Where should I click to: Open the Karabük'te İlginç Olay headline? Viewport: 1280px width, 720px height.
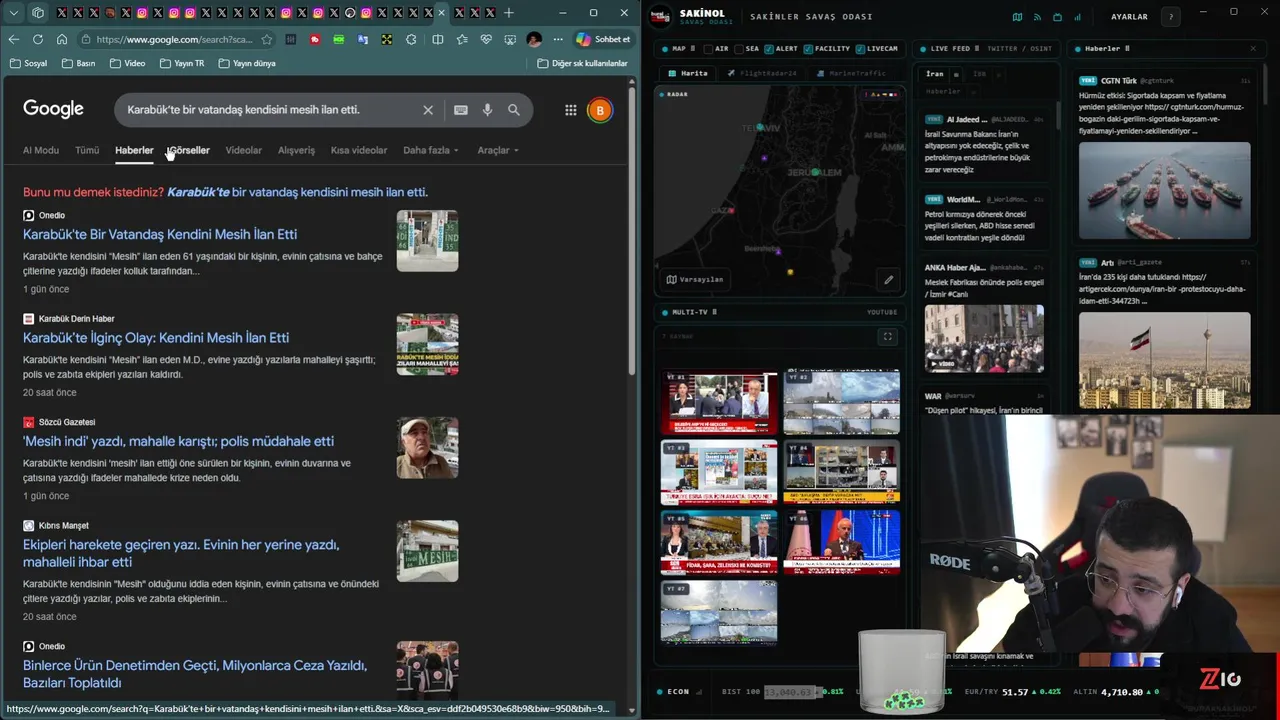pyautogui.click(x=156, y=338)
